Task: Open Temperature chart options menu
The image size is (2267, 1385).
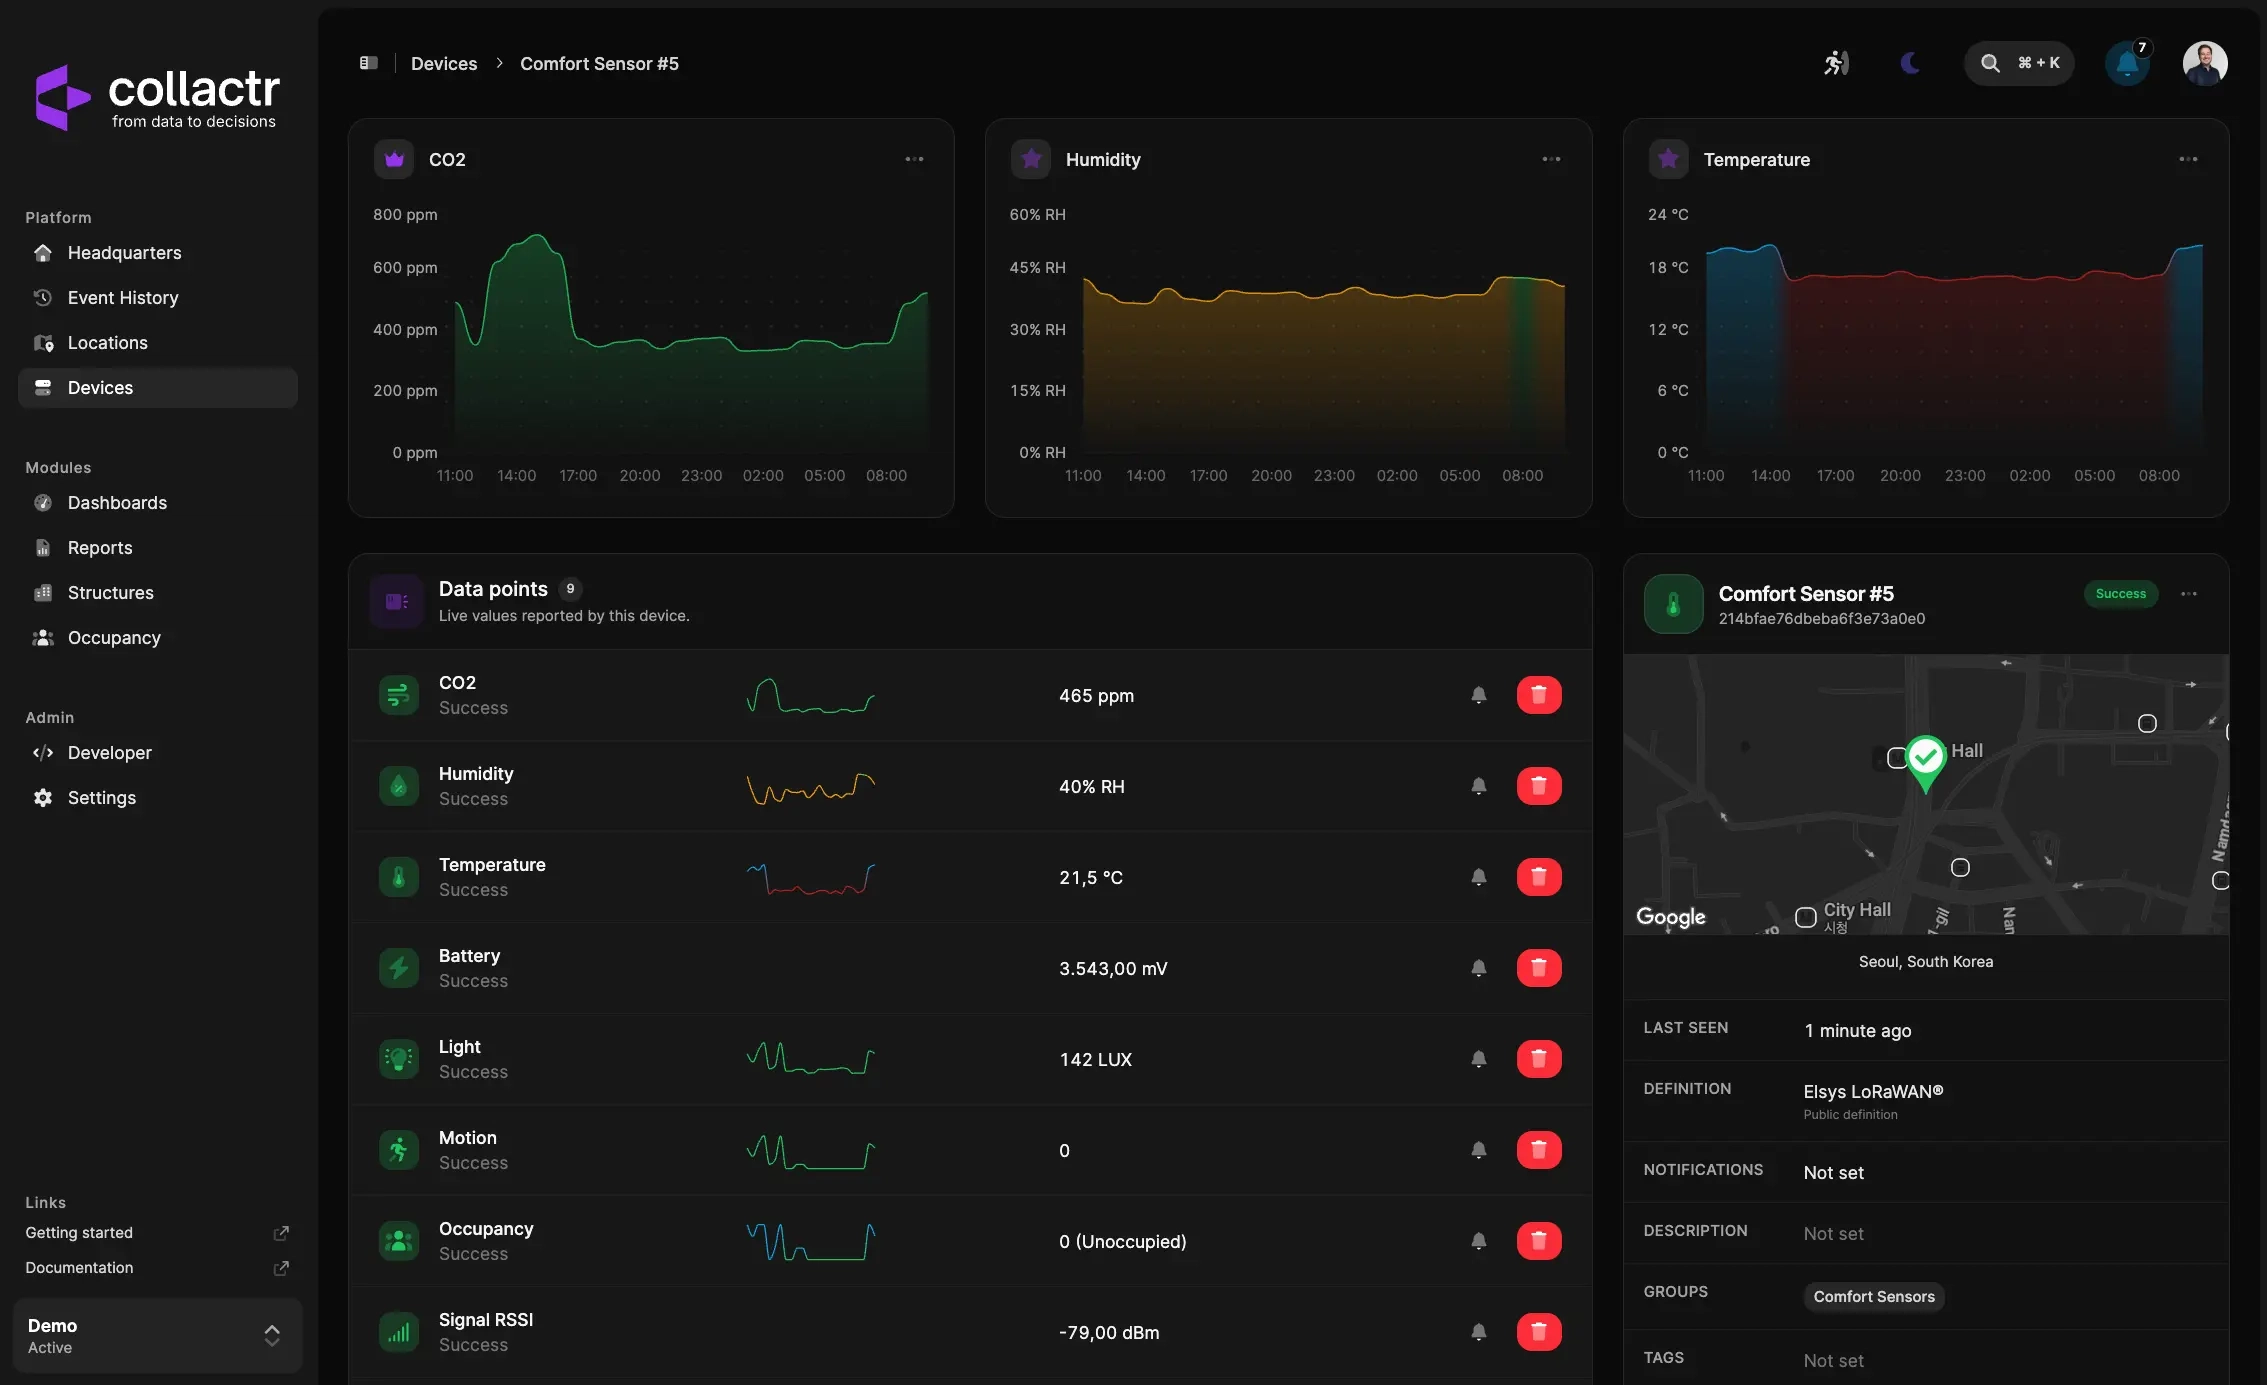Action: [x=2188, y=159]
